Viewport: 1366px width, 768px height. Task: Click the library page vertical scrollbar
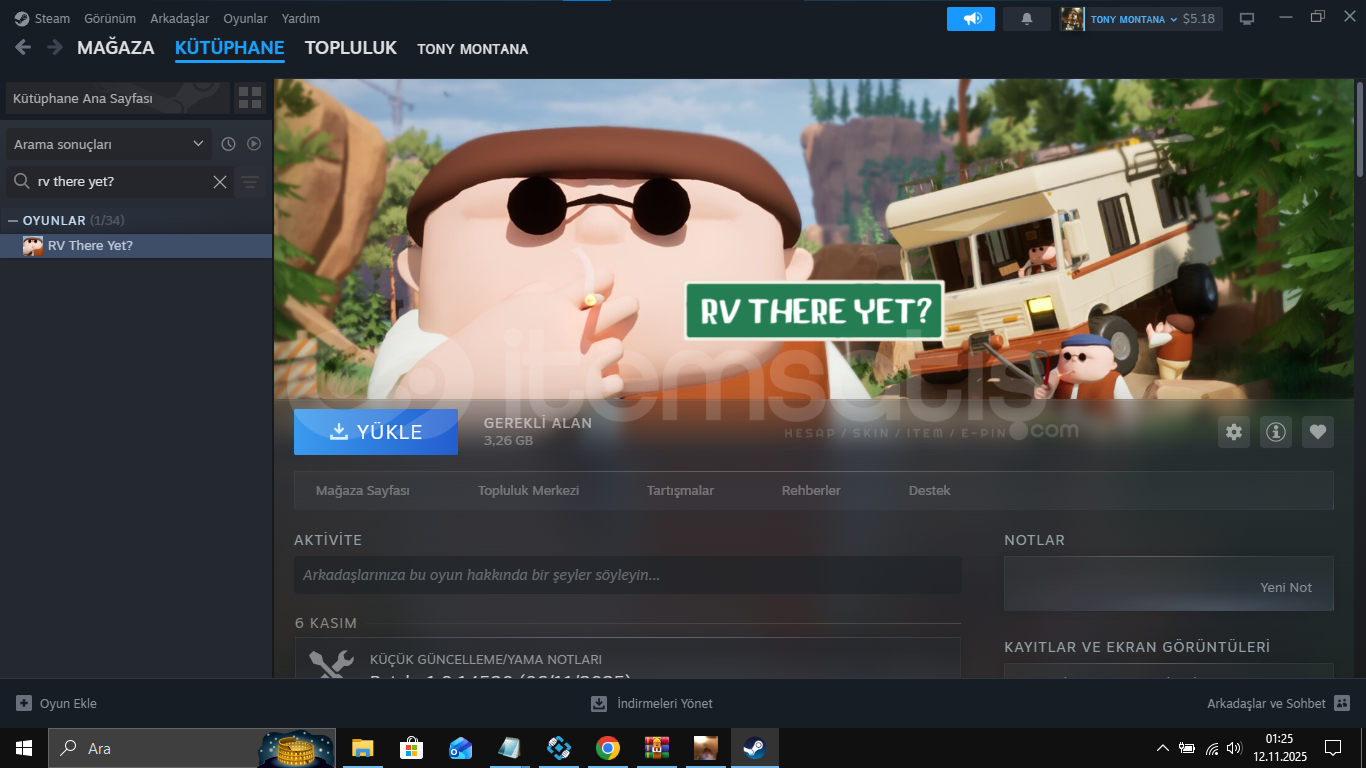[x=1359, y=130]
